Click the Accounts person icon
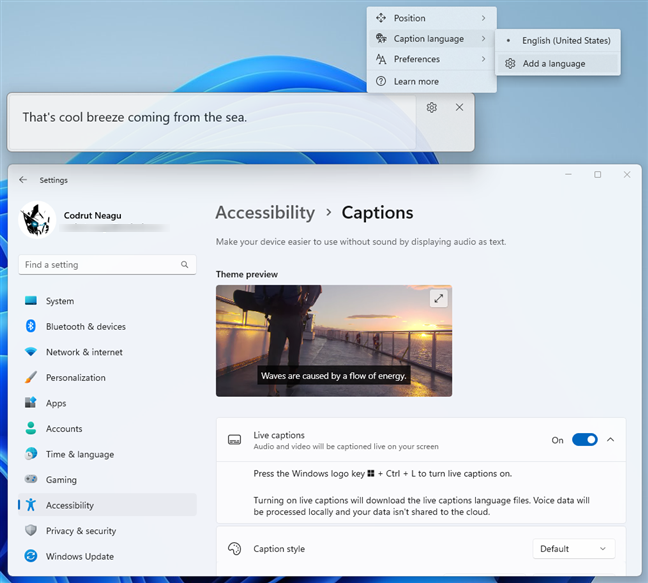This screenshot has width=648, height=583. click(x=31, y=428)
